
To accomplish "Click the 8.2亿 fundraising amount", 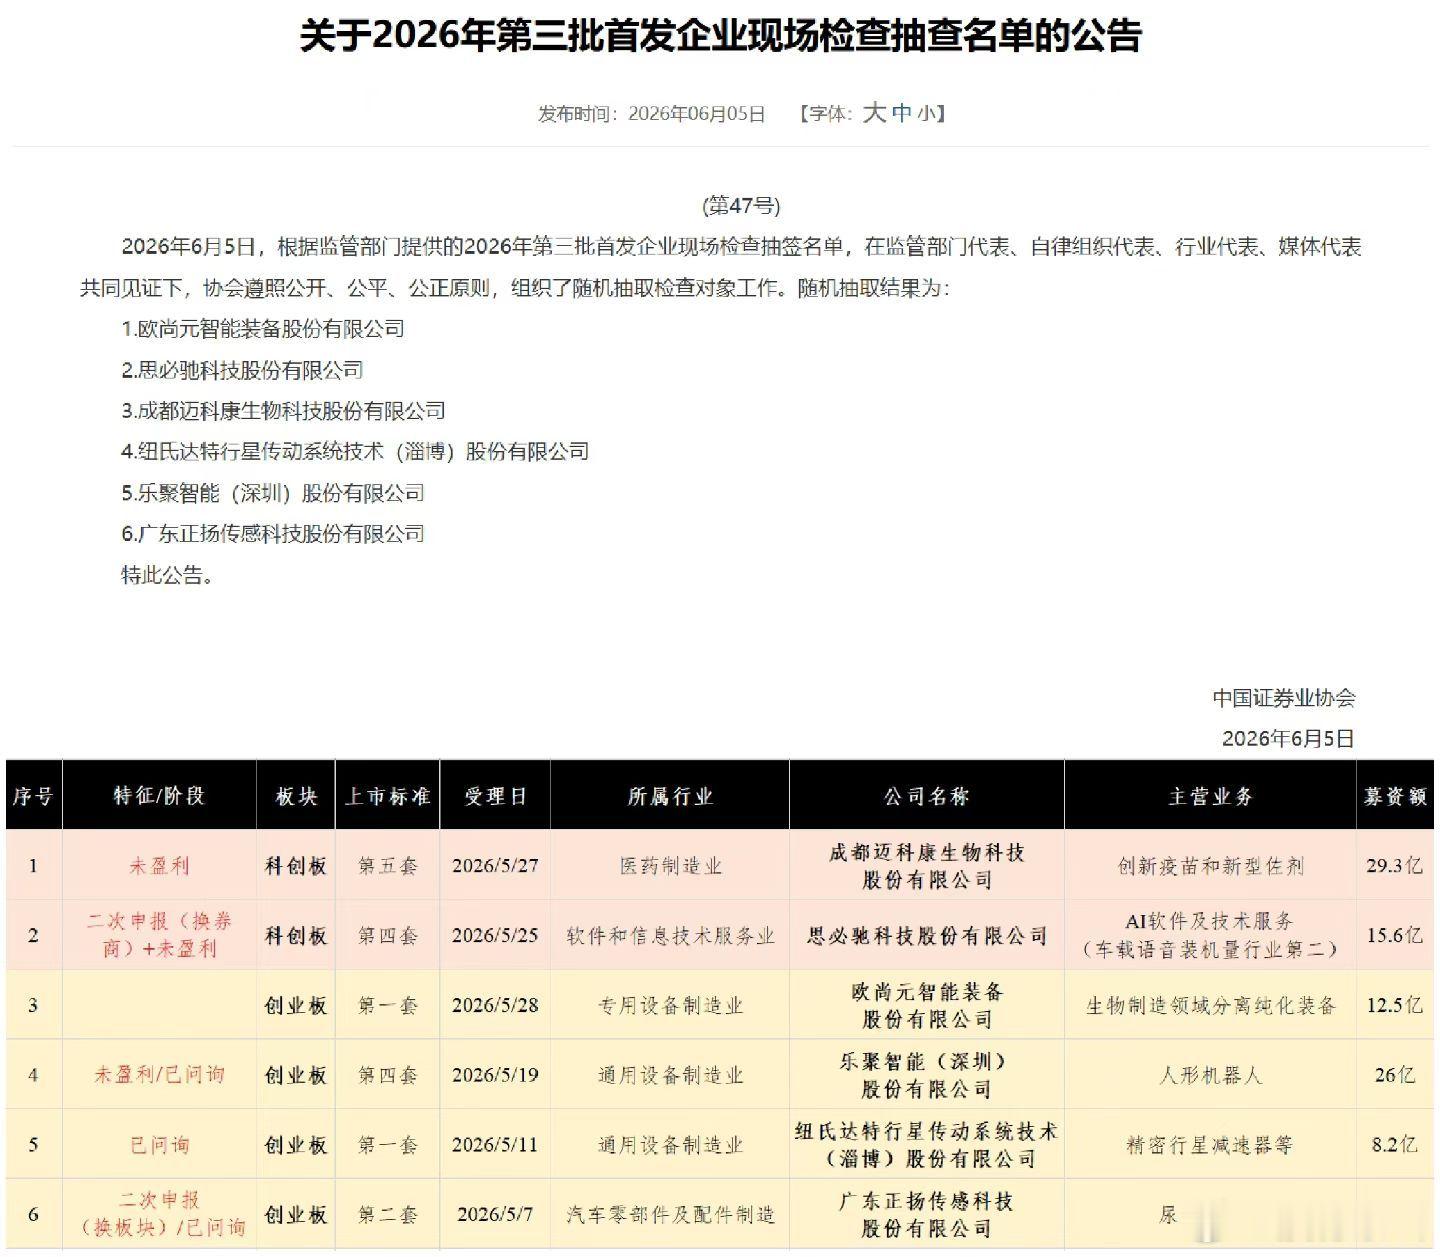I will [1394, 1145].
